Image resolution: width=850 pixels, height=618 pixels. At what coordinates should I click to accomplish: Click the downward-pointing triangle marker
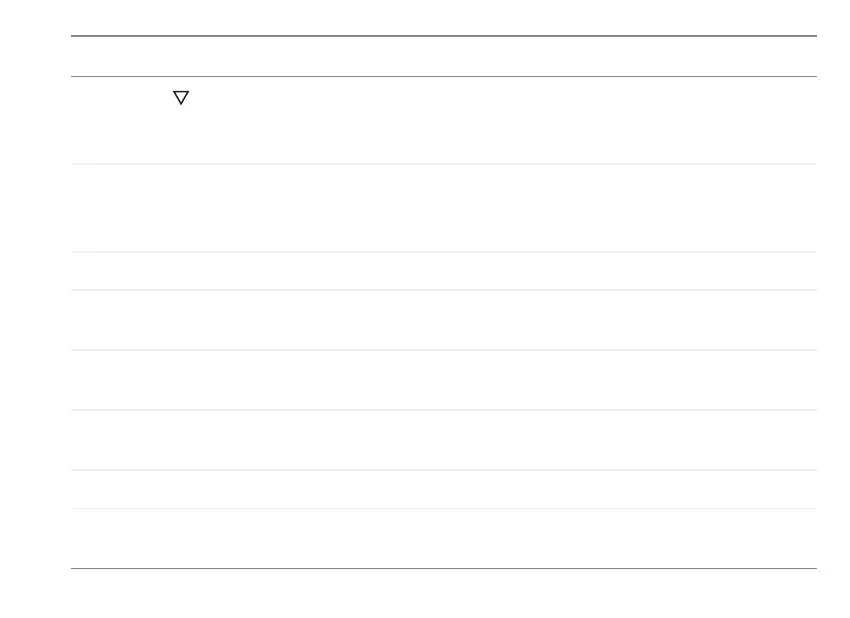coord(181,98)
